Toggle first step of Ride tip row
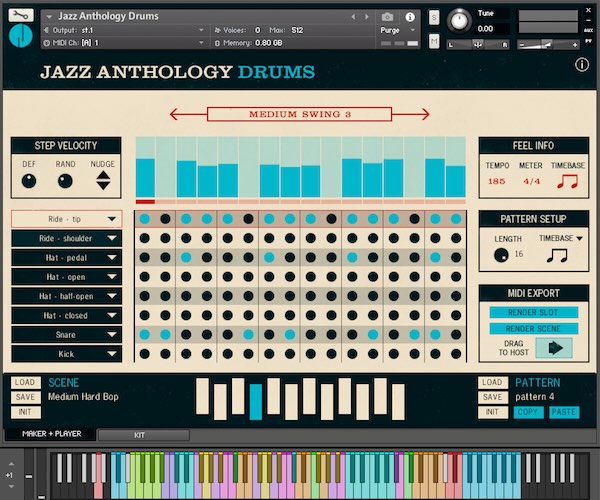The width and height of the screenshot is (600, 500). coord(145,219)
